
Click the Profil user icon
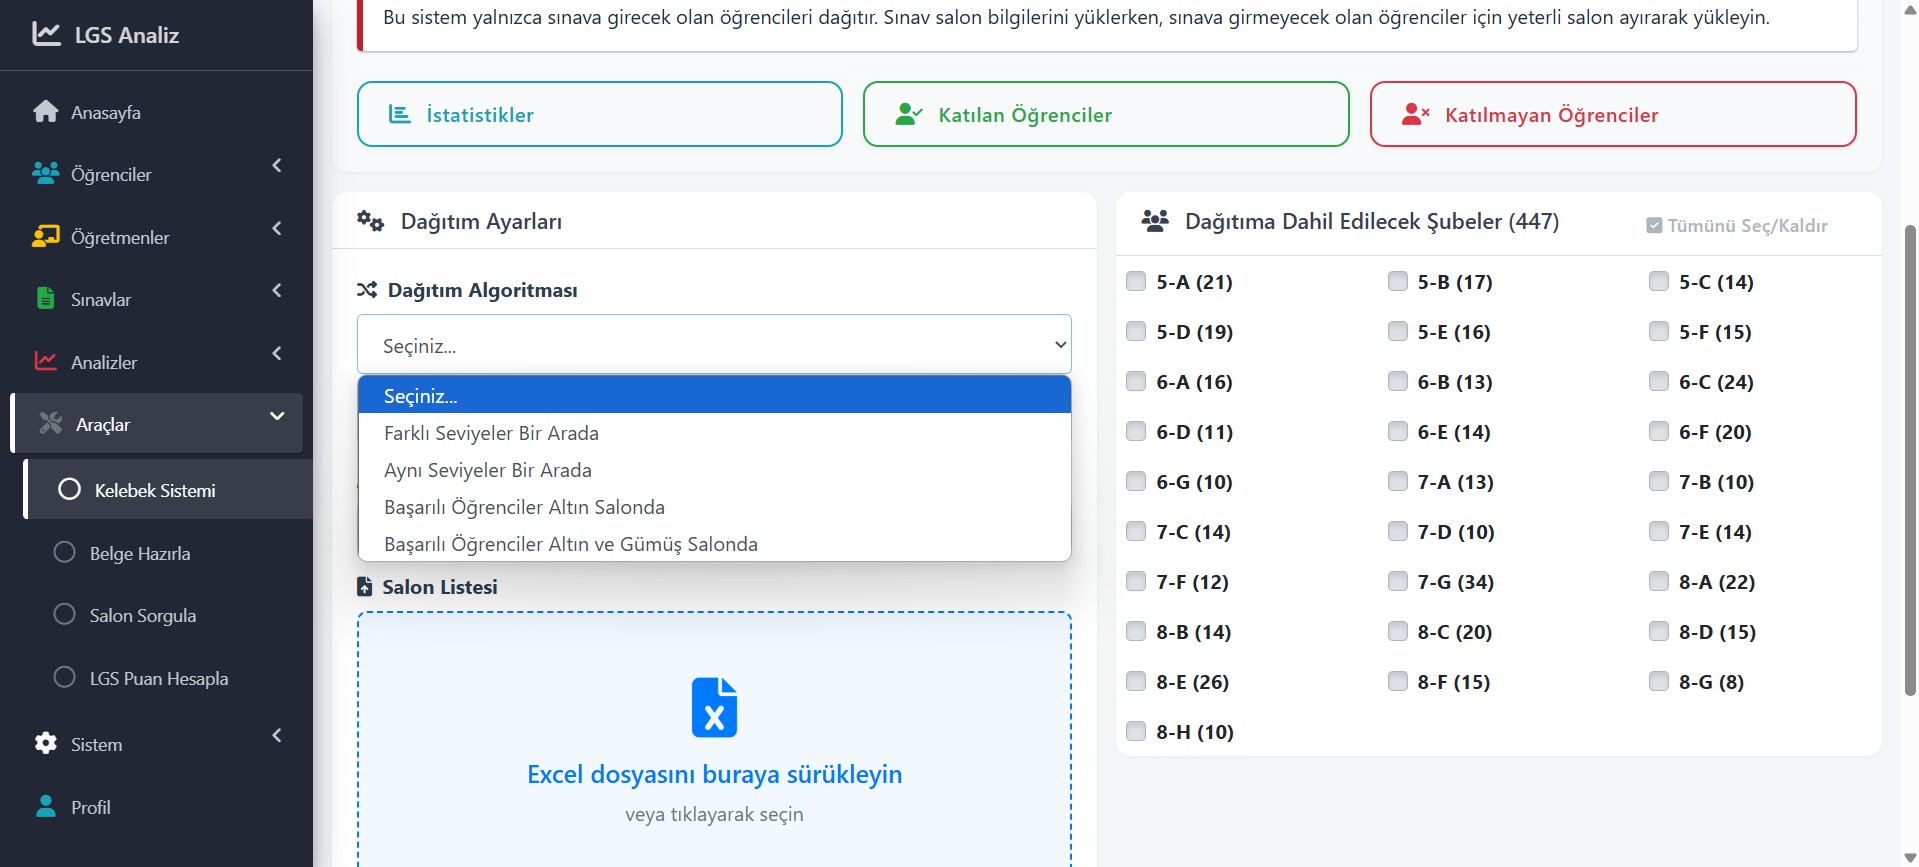click(x=46, y=807)
